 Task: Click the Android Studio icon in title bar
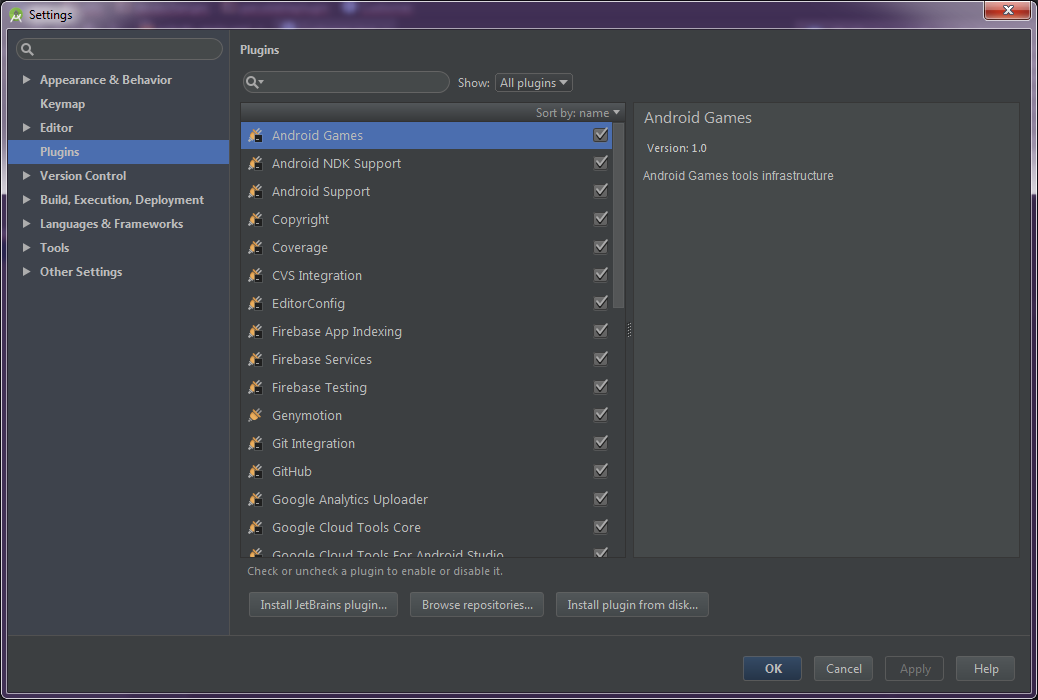[x=16, y=15]
